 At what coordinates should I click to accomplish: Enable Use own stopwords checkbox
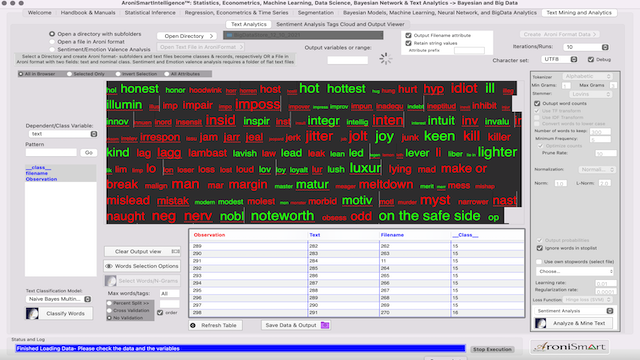tap(539, 262)
